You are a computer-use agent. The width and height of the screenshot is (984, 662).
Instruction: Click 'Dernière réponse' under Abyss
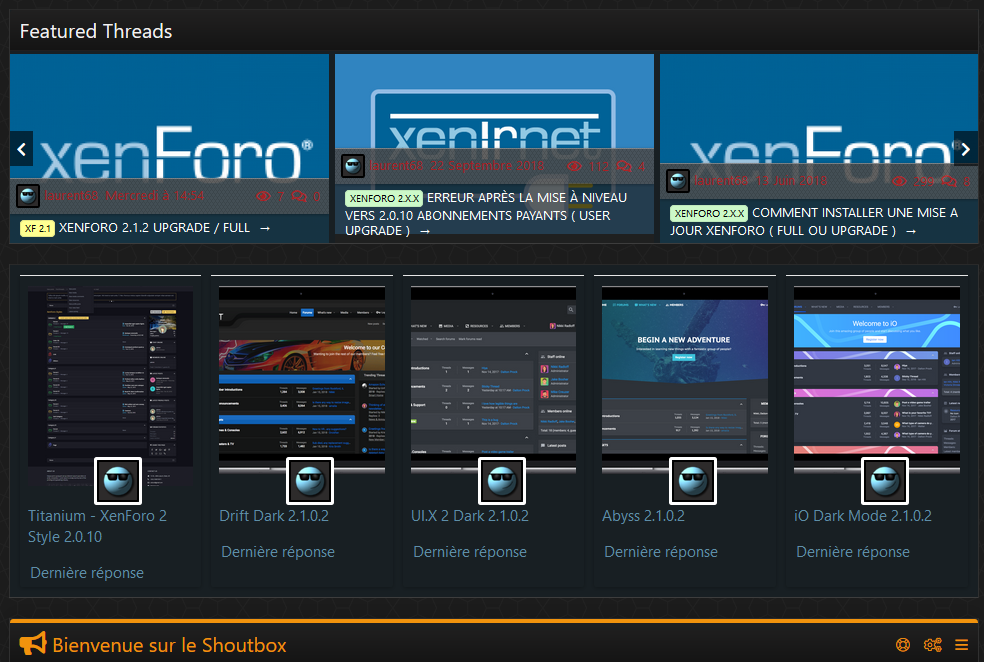pos(661,552)
